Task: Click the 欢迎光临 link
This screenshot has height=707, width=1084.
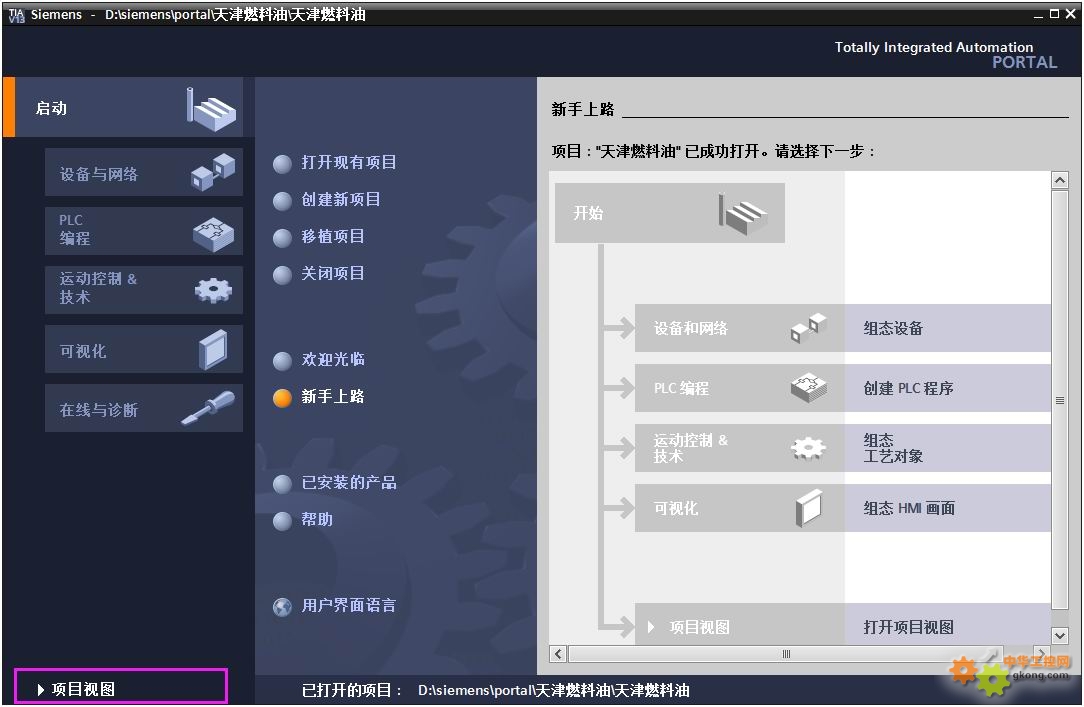Action: point(333,359)
